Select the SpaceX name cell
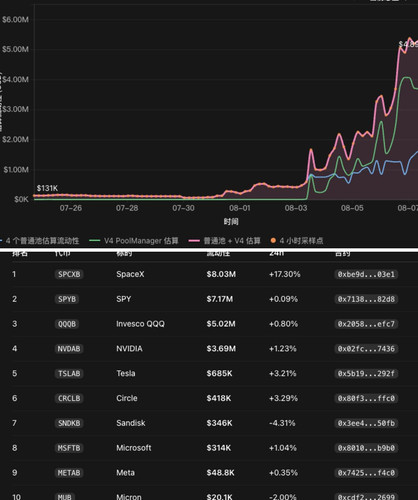418x500 pixels. pos(130,274)
